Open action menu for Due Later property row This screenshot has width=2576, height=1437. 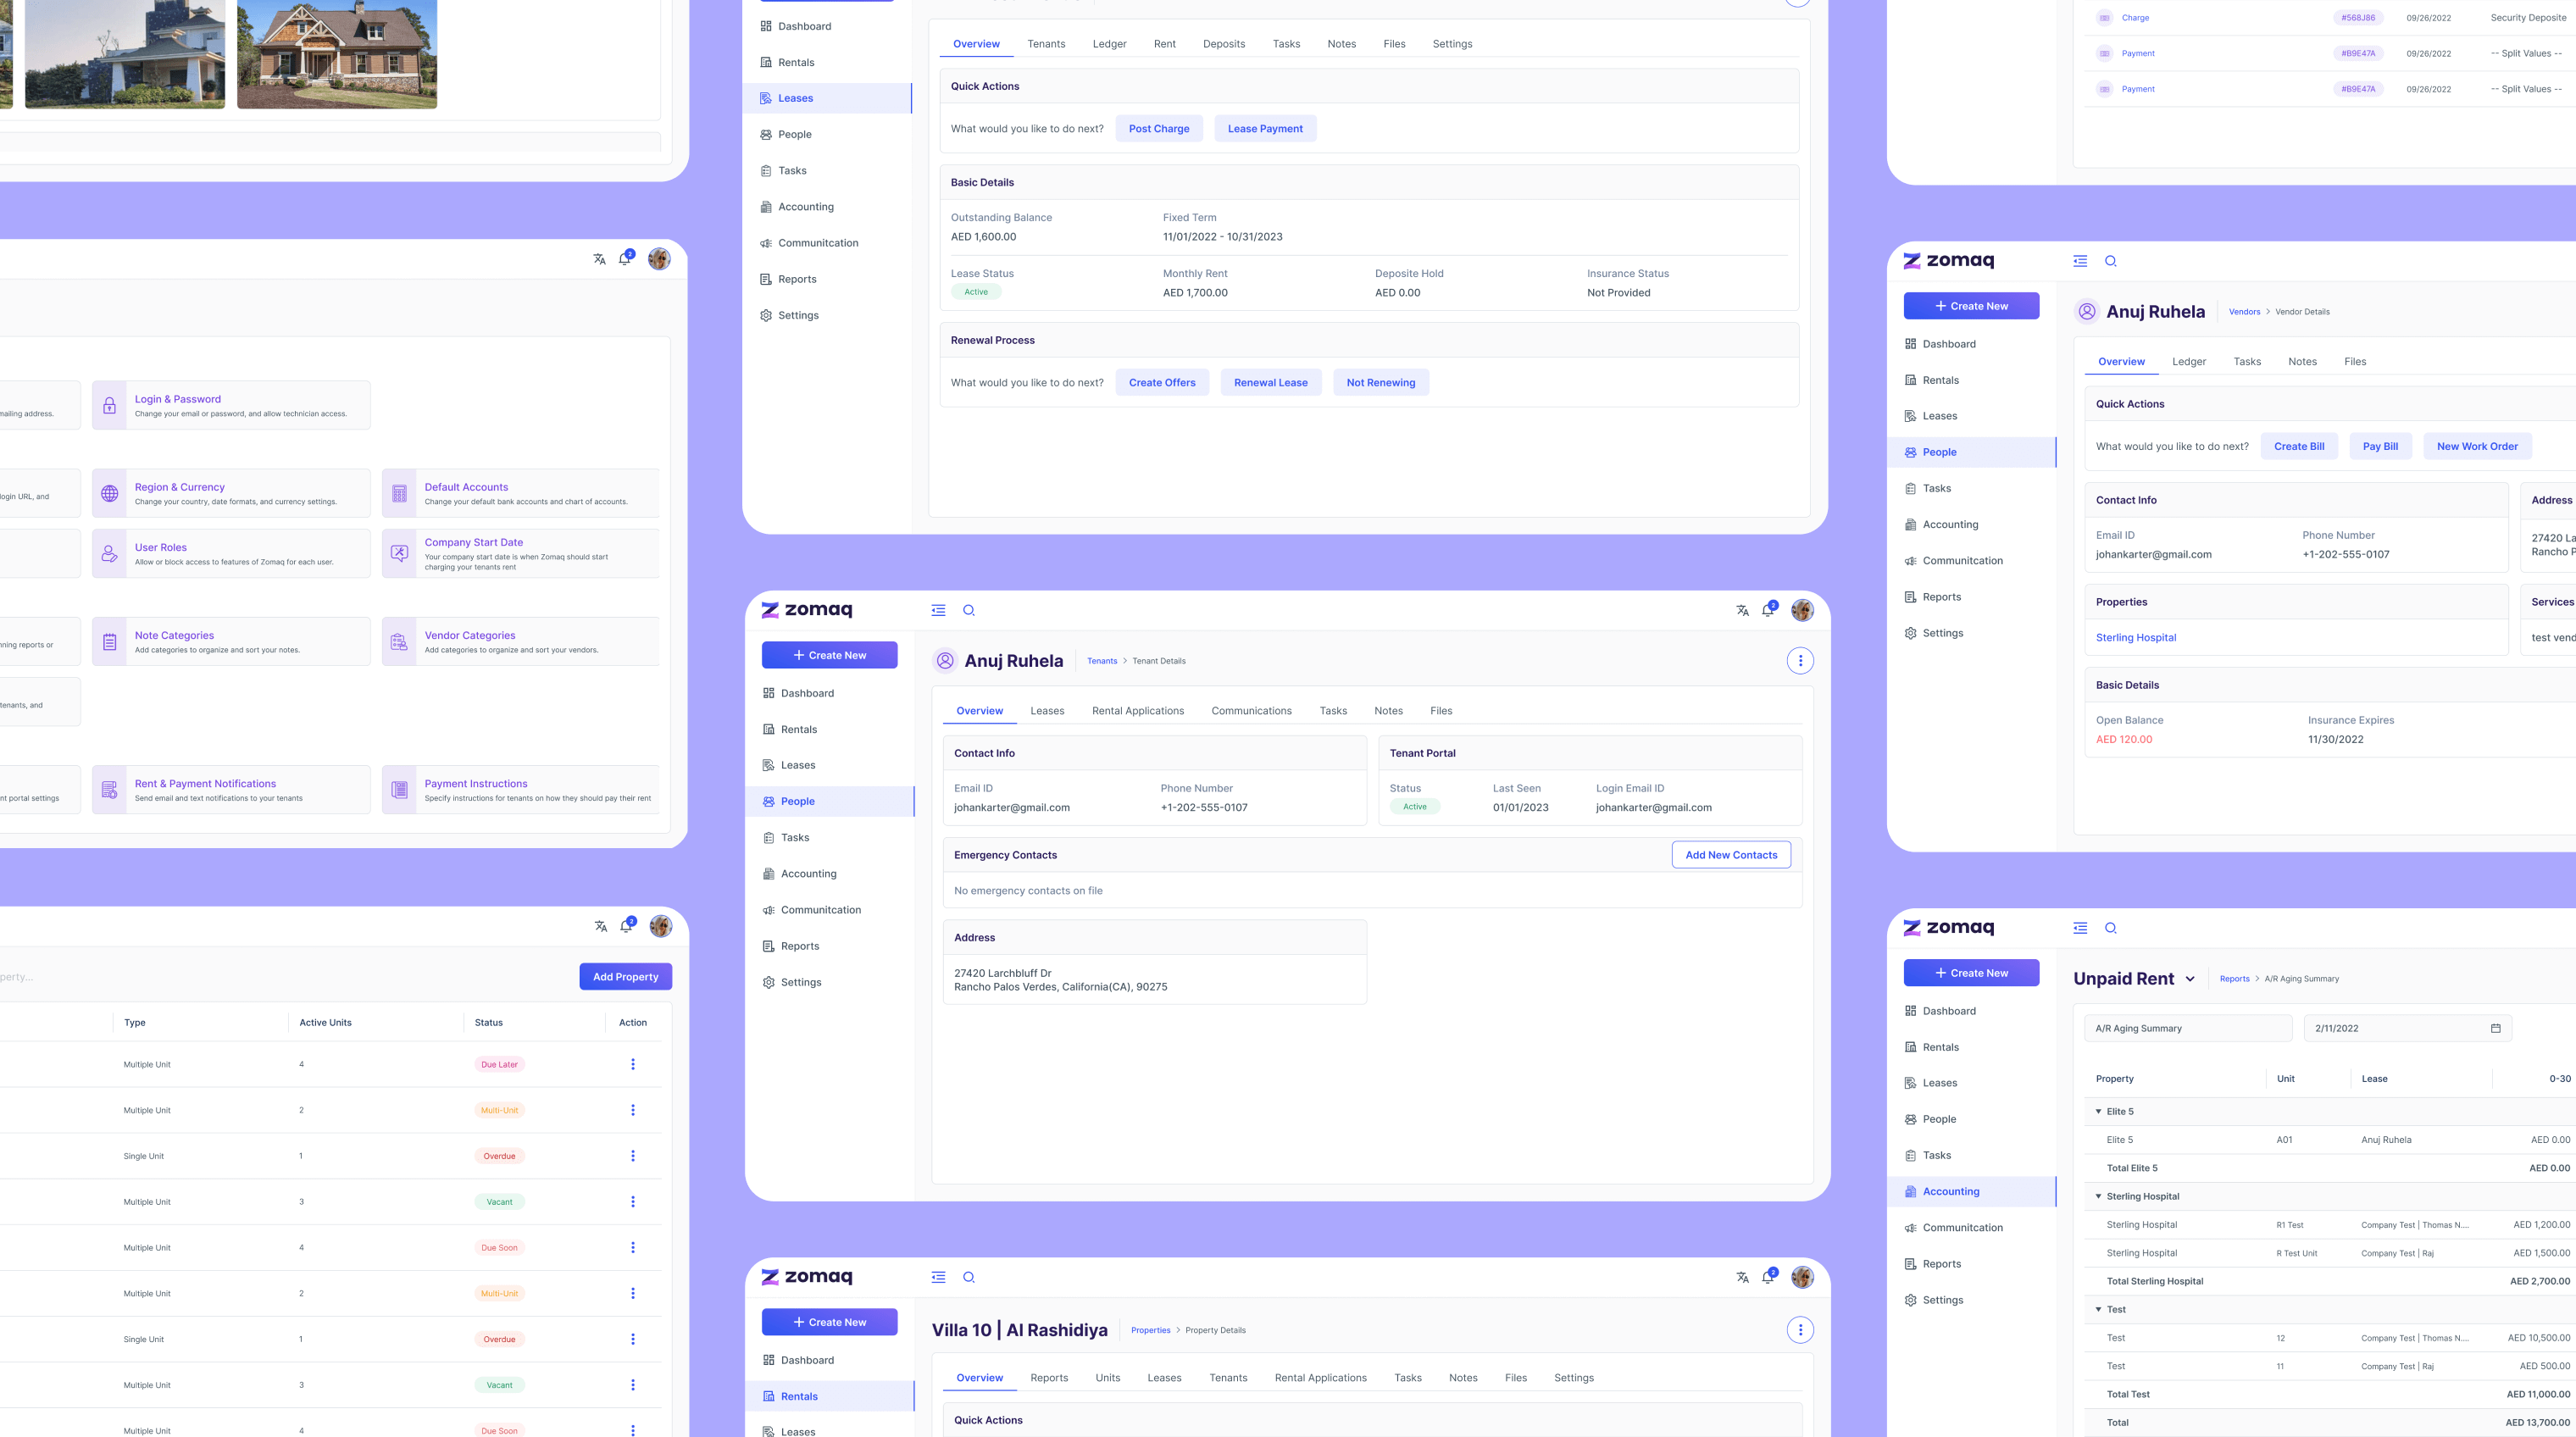click(x=633, y=1064)
